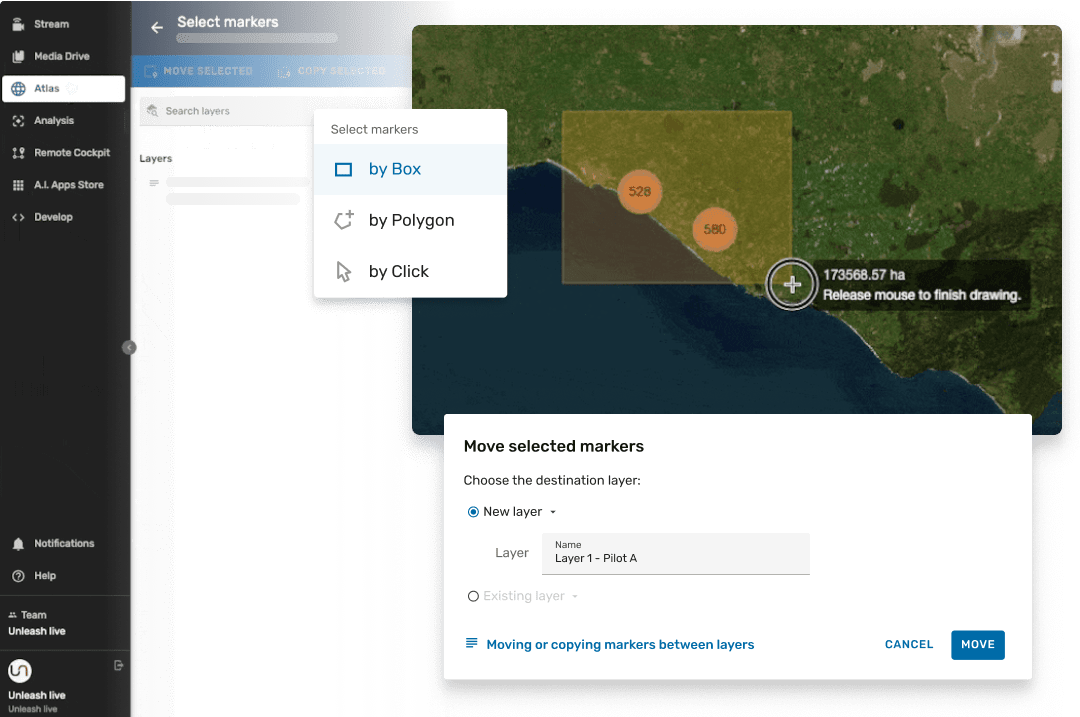Viewport: 1080px width, 717px height.
Task: Select the 'New layer' radio button
Action: pos(472,511)
